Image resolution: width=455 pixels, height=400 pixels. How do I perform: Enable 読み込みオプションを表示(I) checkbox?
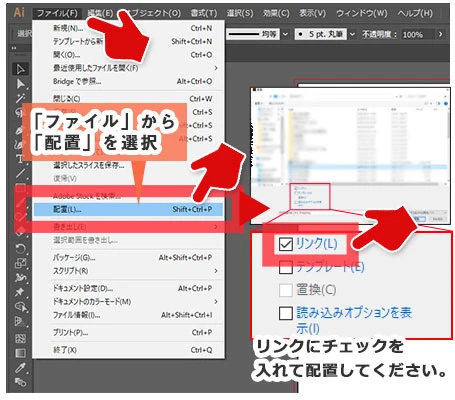click(286, 313)
